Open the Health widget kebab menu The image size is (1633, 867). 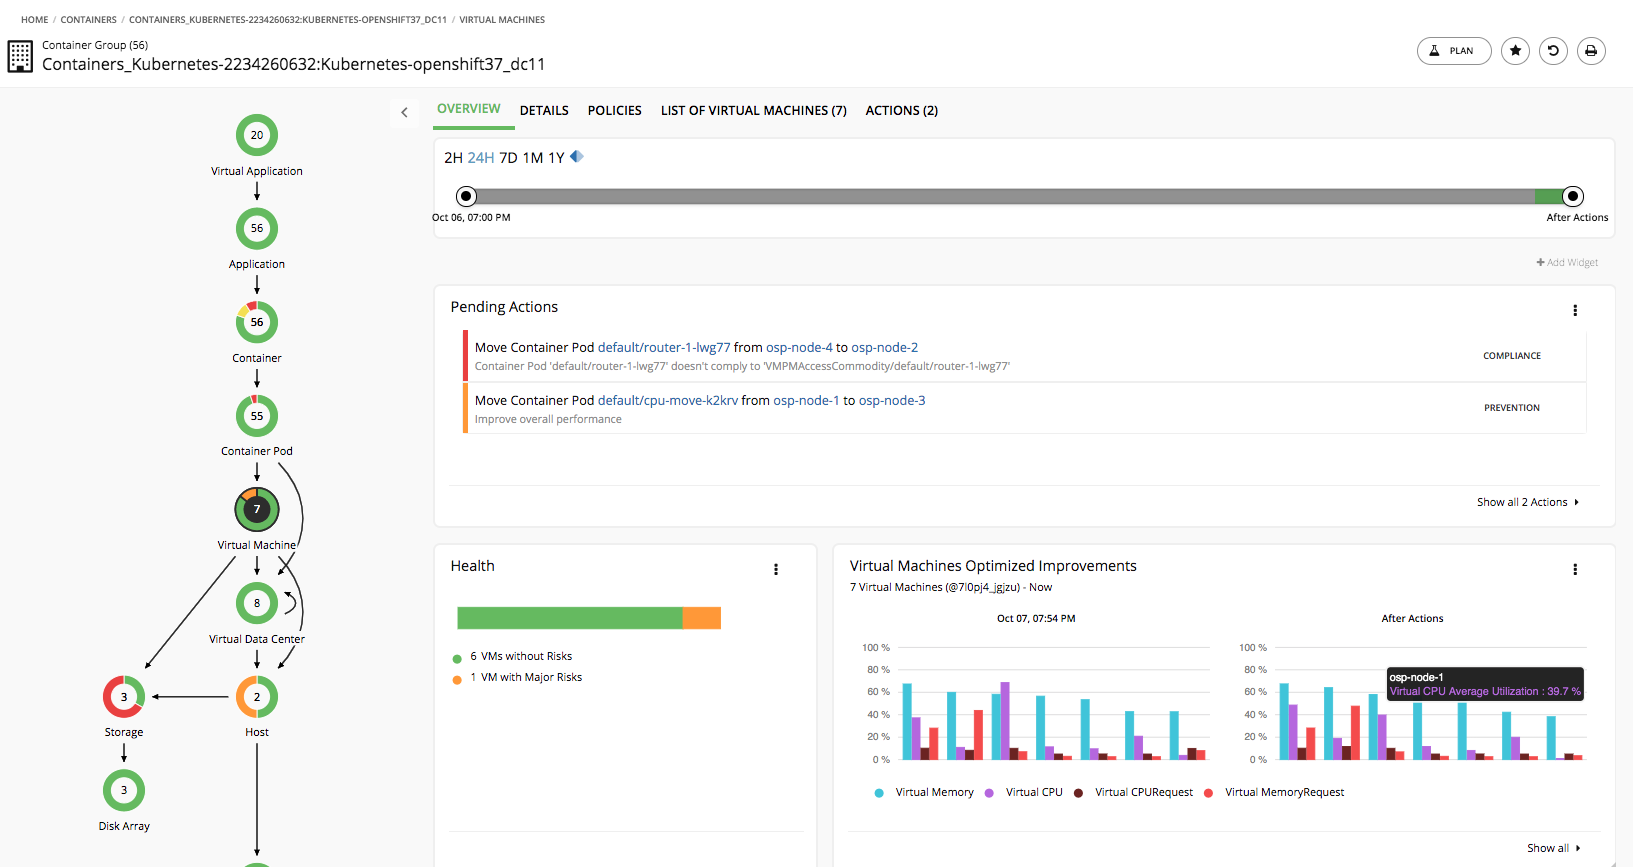[x=775, y=569]
